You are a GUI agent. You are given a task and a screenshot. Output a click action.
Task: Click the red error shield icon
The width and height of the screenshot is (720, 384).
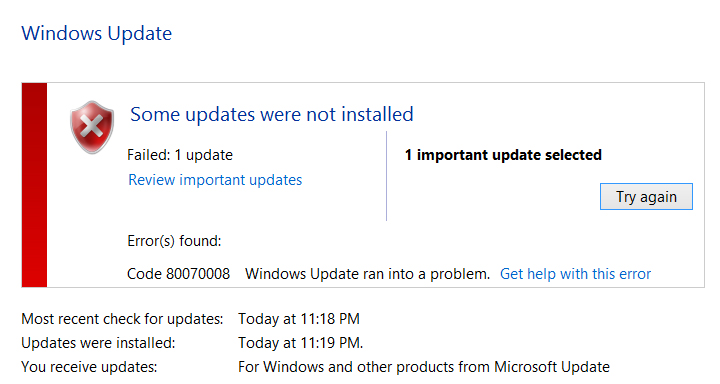(92, 127)
